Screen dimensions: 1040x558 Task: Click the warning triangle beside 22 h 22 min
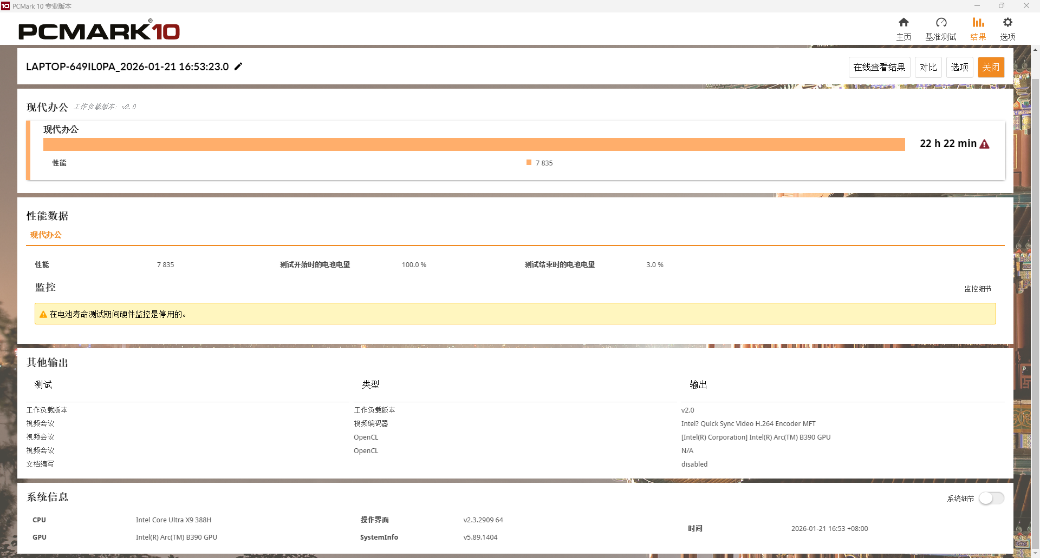coord(984,144)
